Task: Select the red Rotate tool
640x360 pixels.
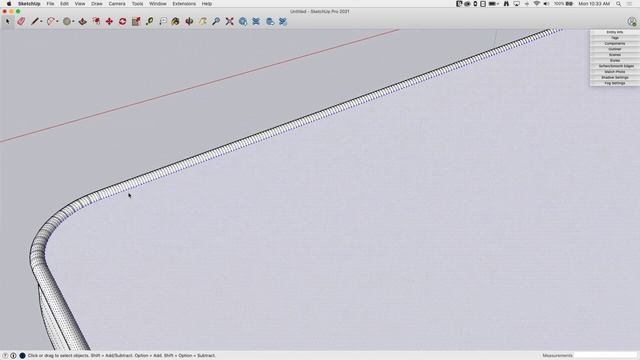Action: (122, 21)
